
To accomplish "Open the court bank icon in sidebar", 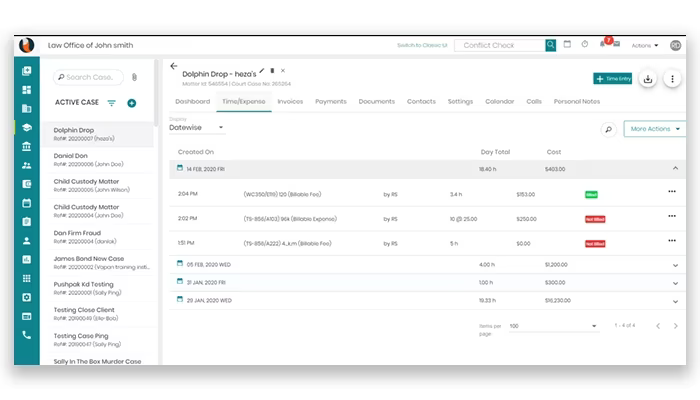I will [27, 146].
